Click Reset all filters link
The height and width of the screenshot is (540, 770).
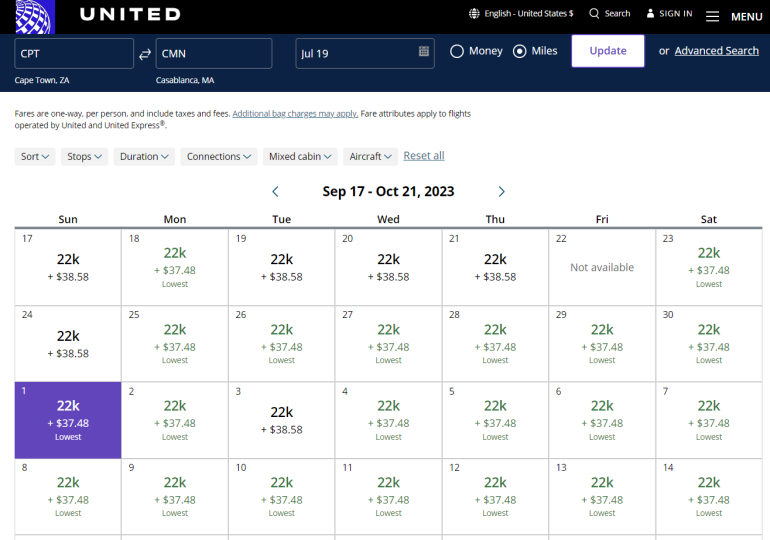(x=424, y=156)
